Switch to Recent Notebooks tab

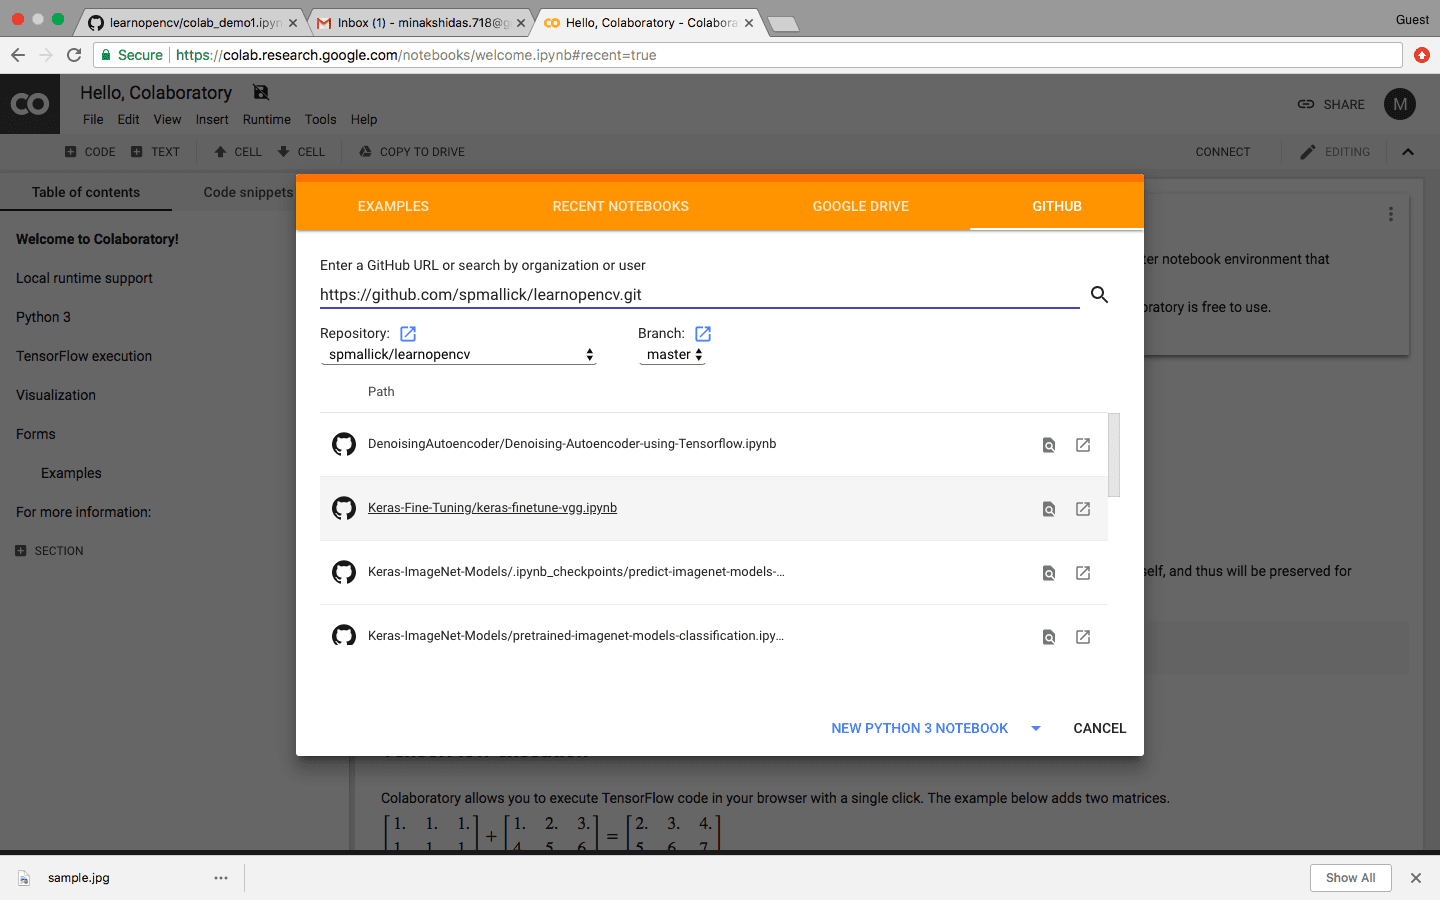point(620,206)
